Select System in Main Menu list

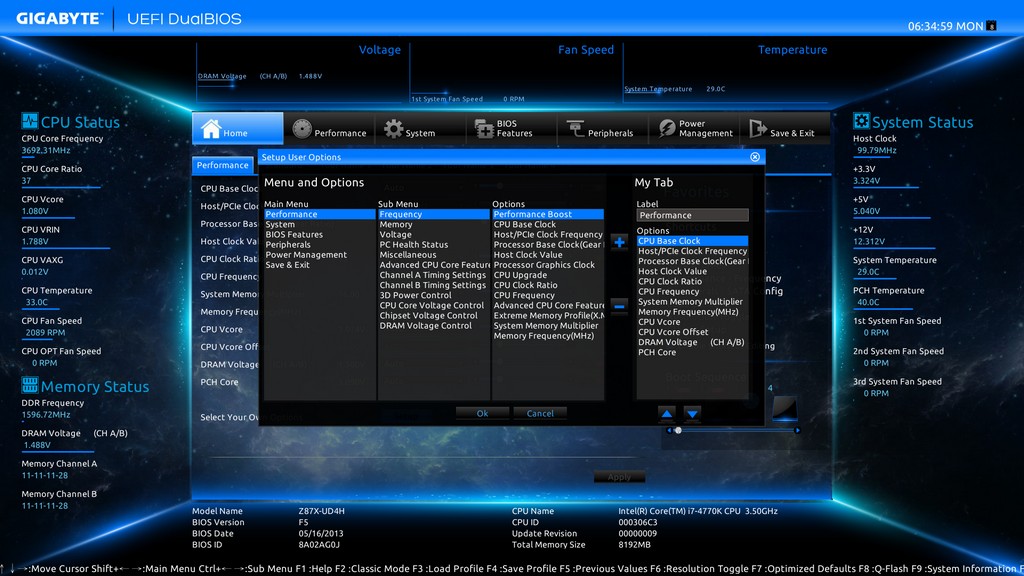pyautogui.click(x=319, y=225)
